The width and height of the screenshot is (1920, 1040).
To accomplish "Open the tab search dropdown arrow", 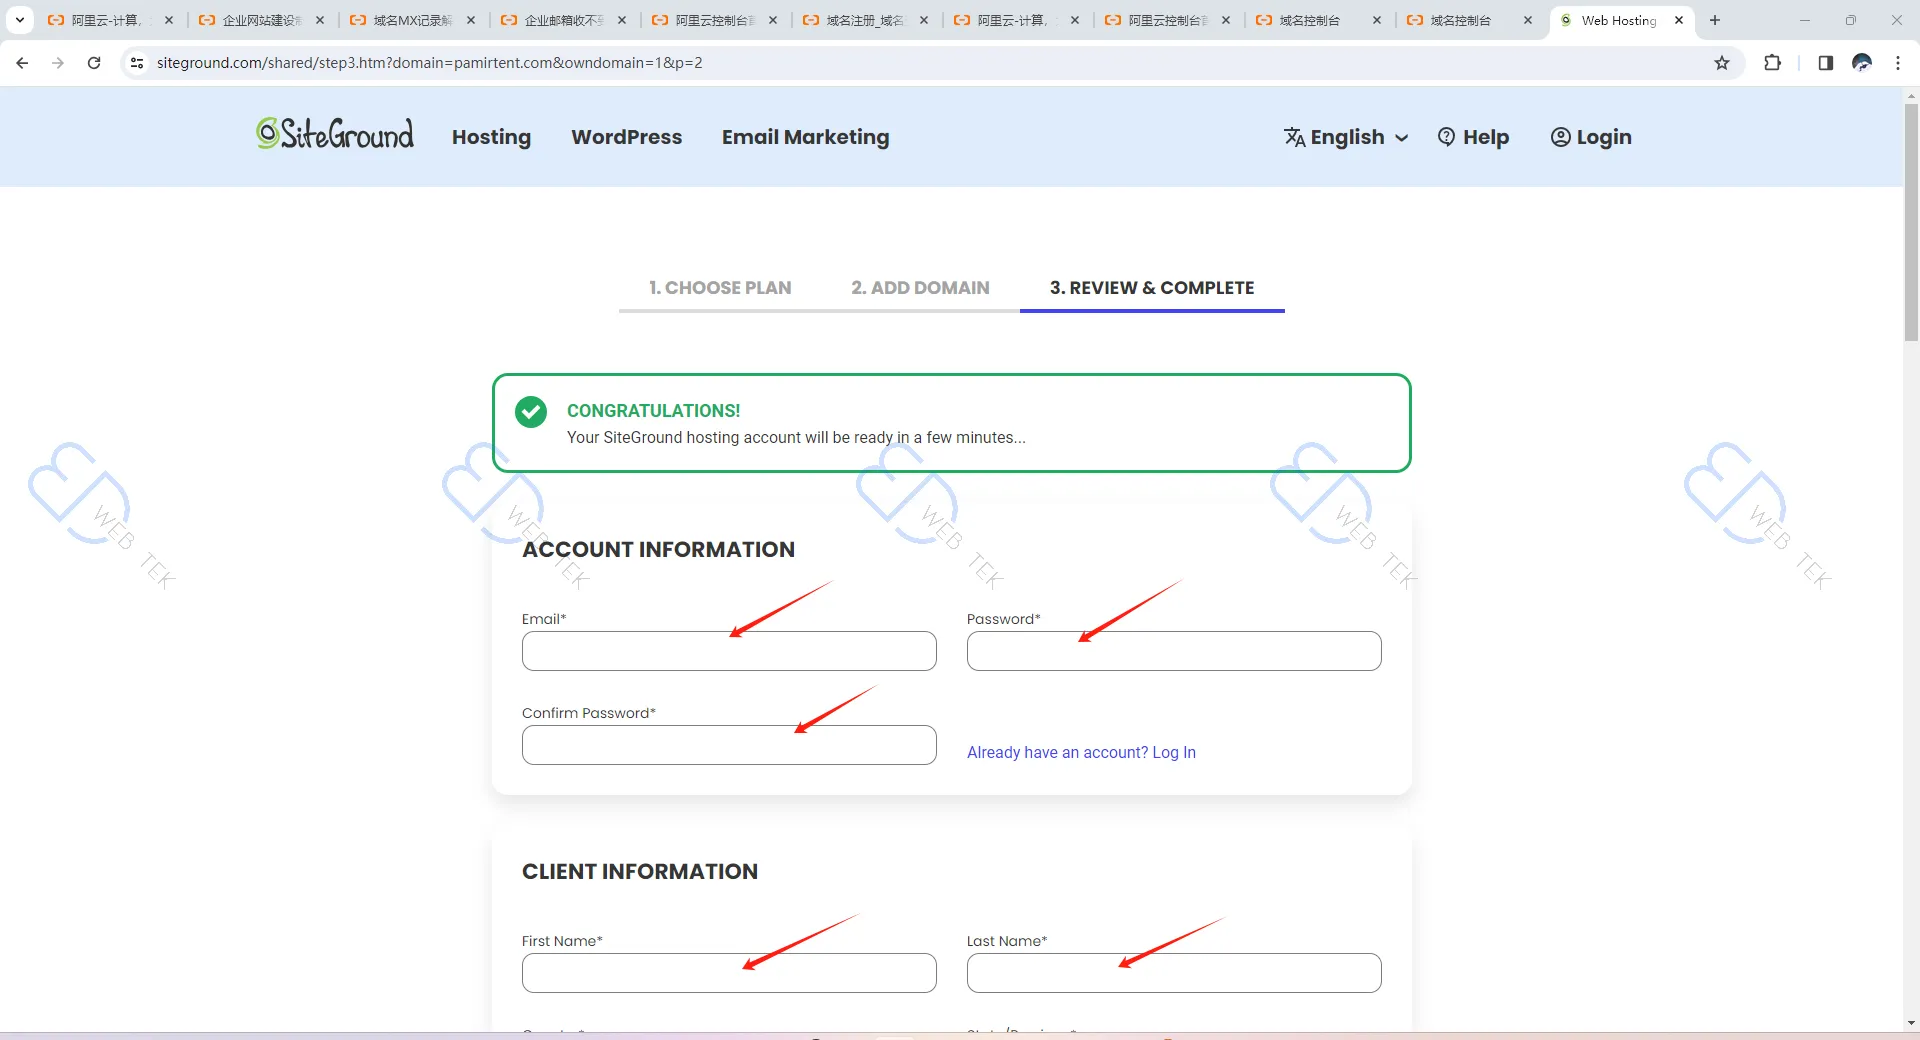I will [20, 20].
